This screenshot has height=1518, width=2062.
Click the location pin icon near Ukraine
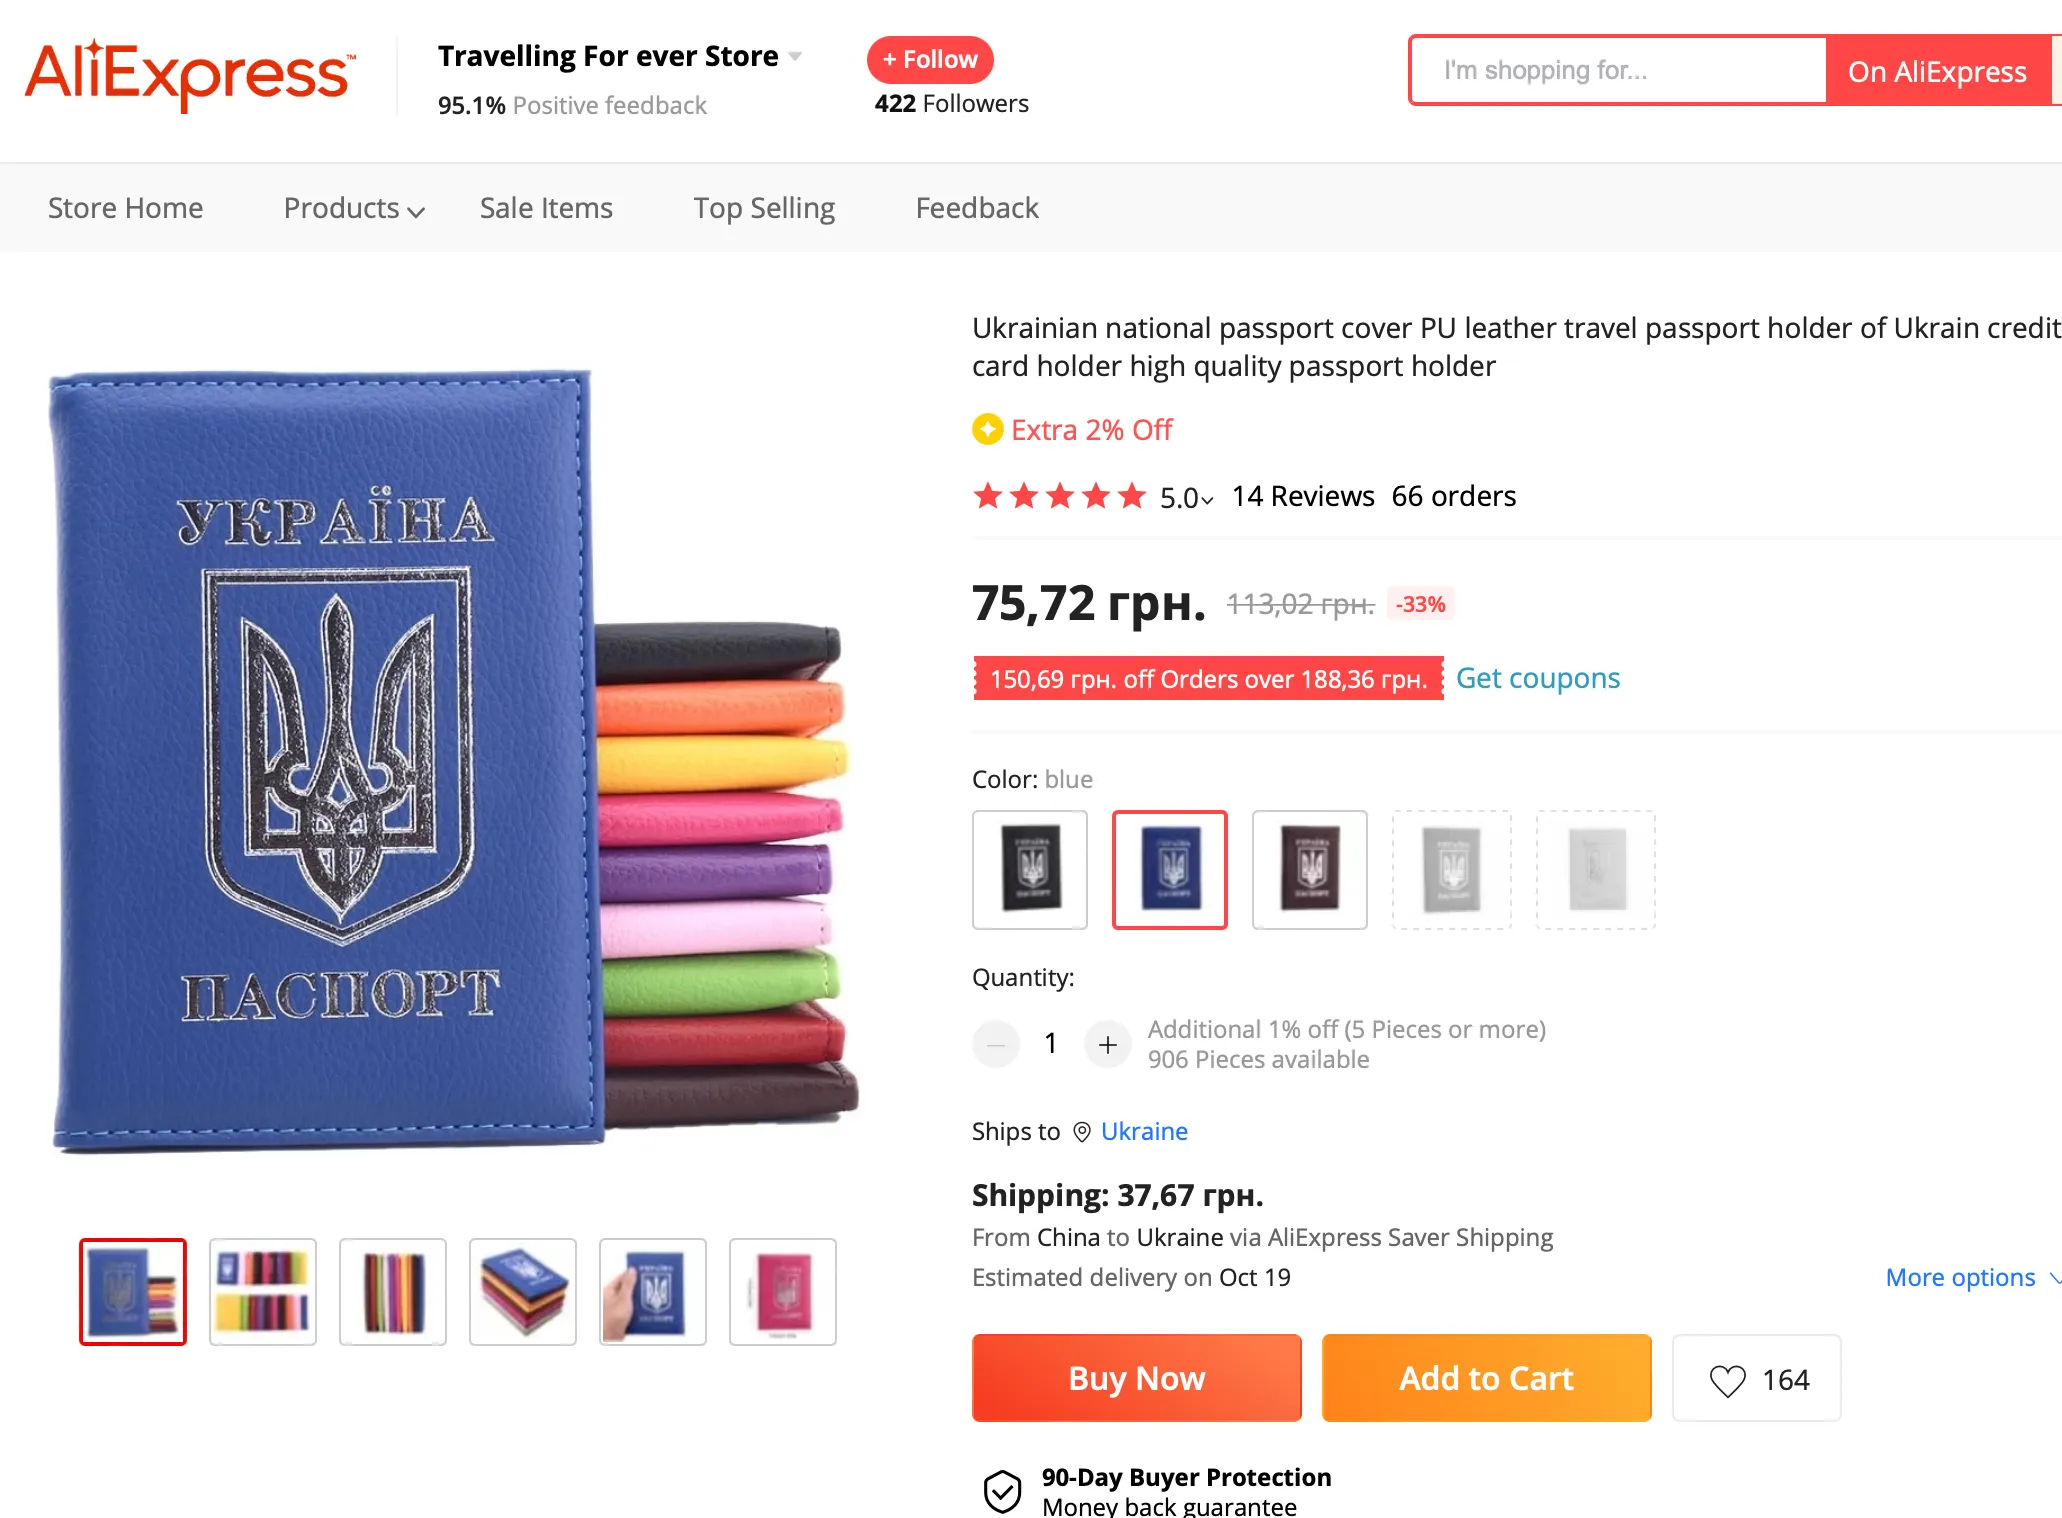1081,1132
